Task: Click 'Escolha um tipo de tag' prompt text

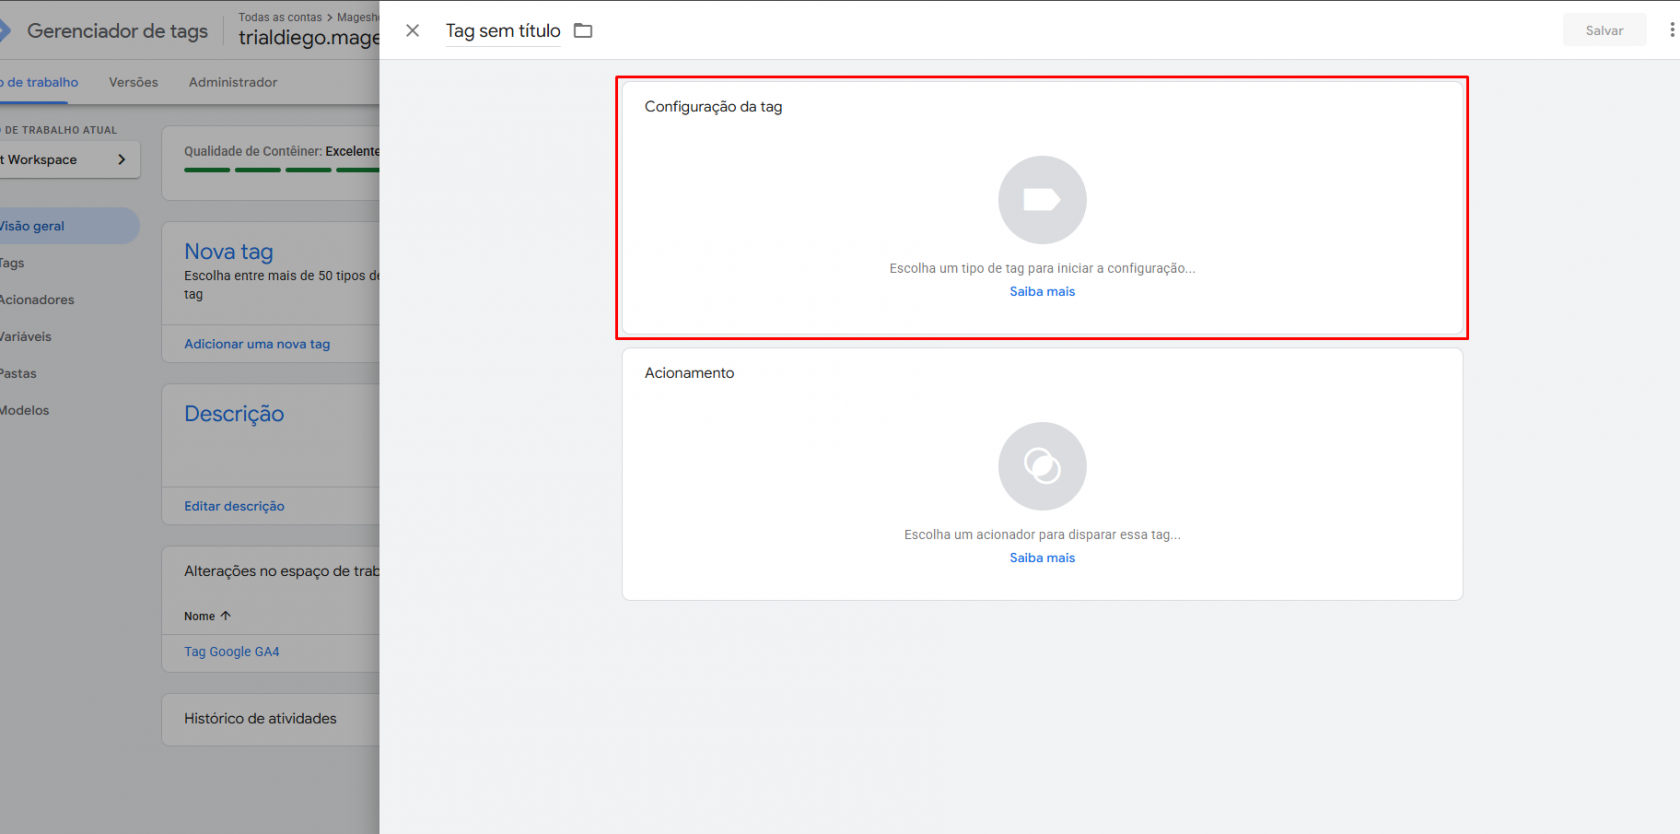Action: [x=1042, y=269]
